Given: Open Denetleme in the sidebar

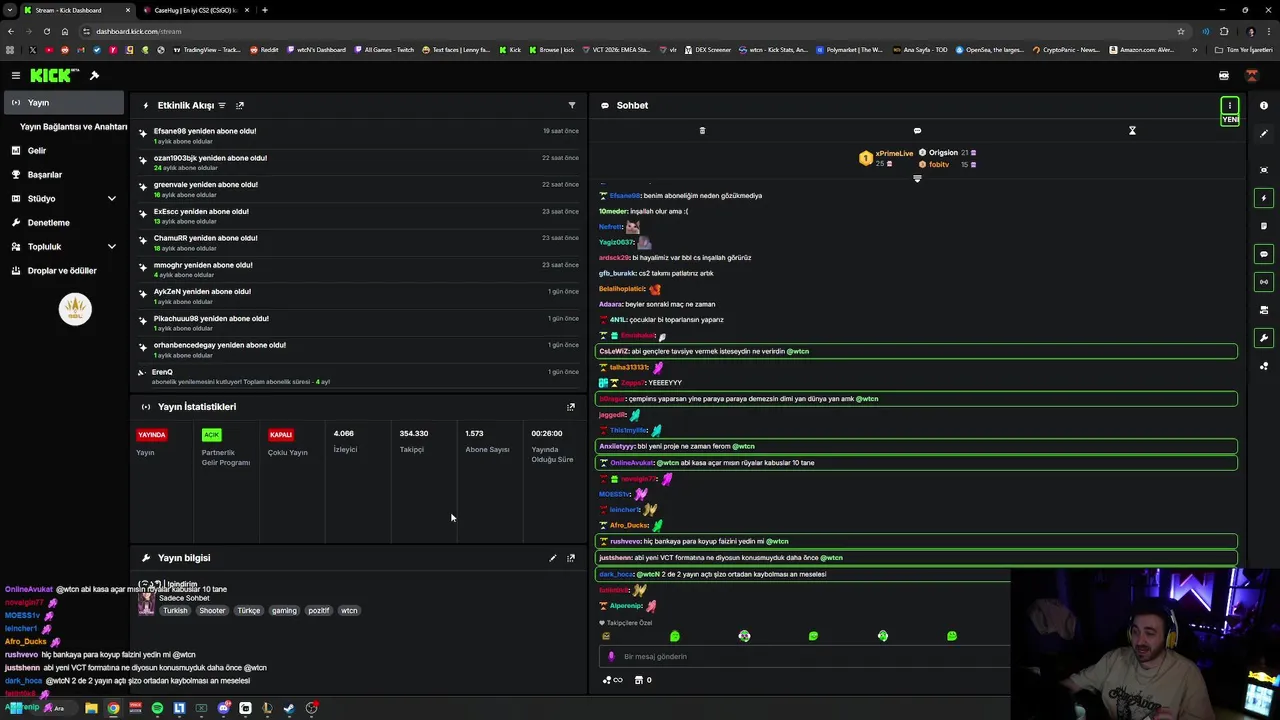Looking at the screenshot, I should [x=63, y=222].
